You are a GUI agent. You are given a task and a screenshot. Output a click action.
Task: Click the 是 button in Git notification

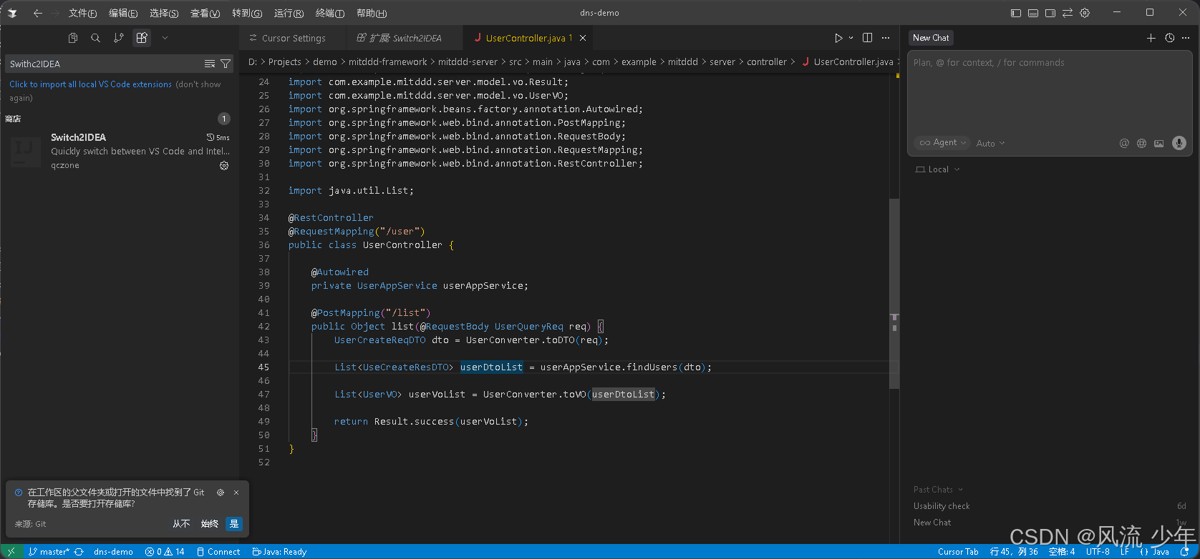[x=233, y=523]
